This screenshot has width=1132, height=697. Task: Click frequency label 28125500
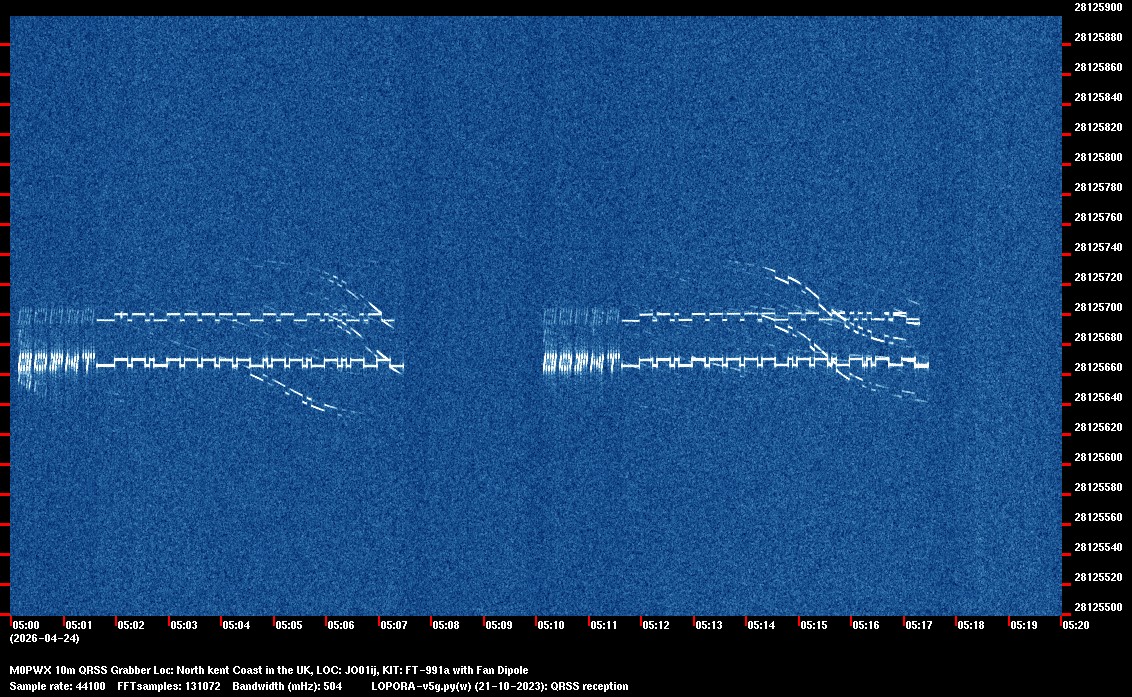point(1098,607)
